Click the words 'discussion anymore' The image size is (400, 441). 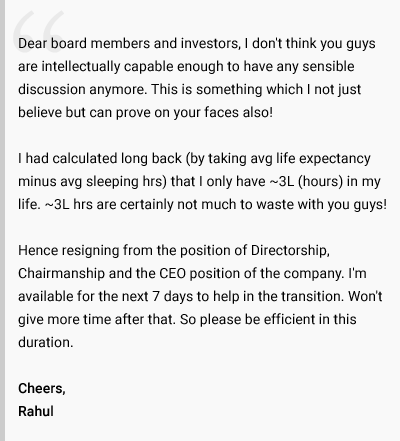point(82,90)
